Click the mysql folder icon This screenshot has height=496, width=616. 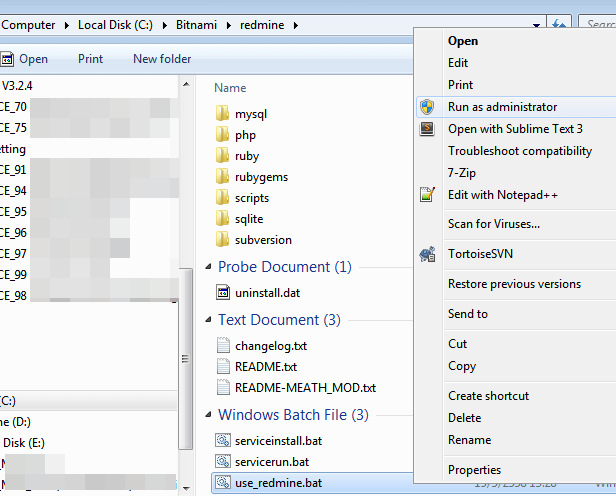(x=223, y=114)
